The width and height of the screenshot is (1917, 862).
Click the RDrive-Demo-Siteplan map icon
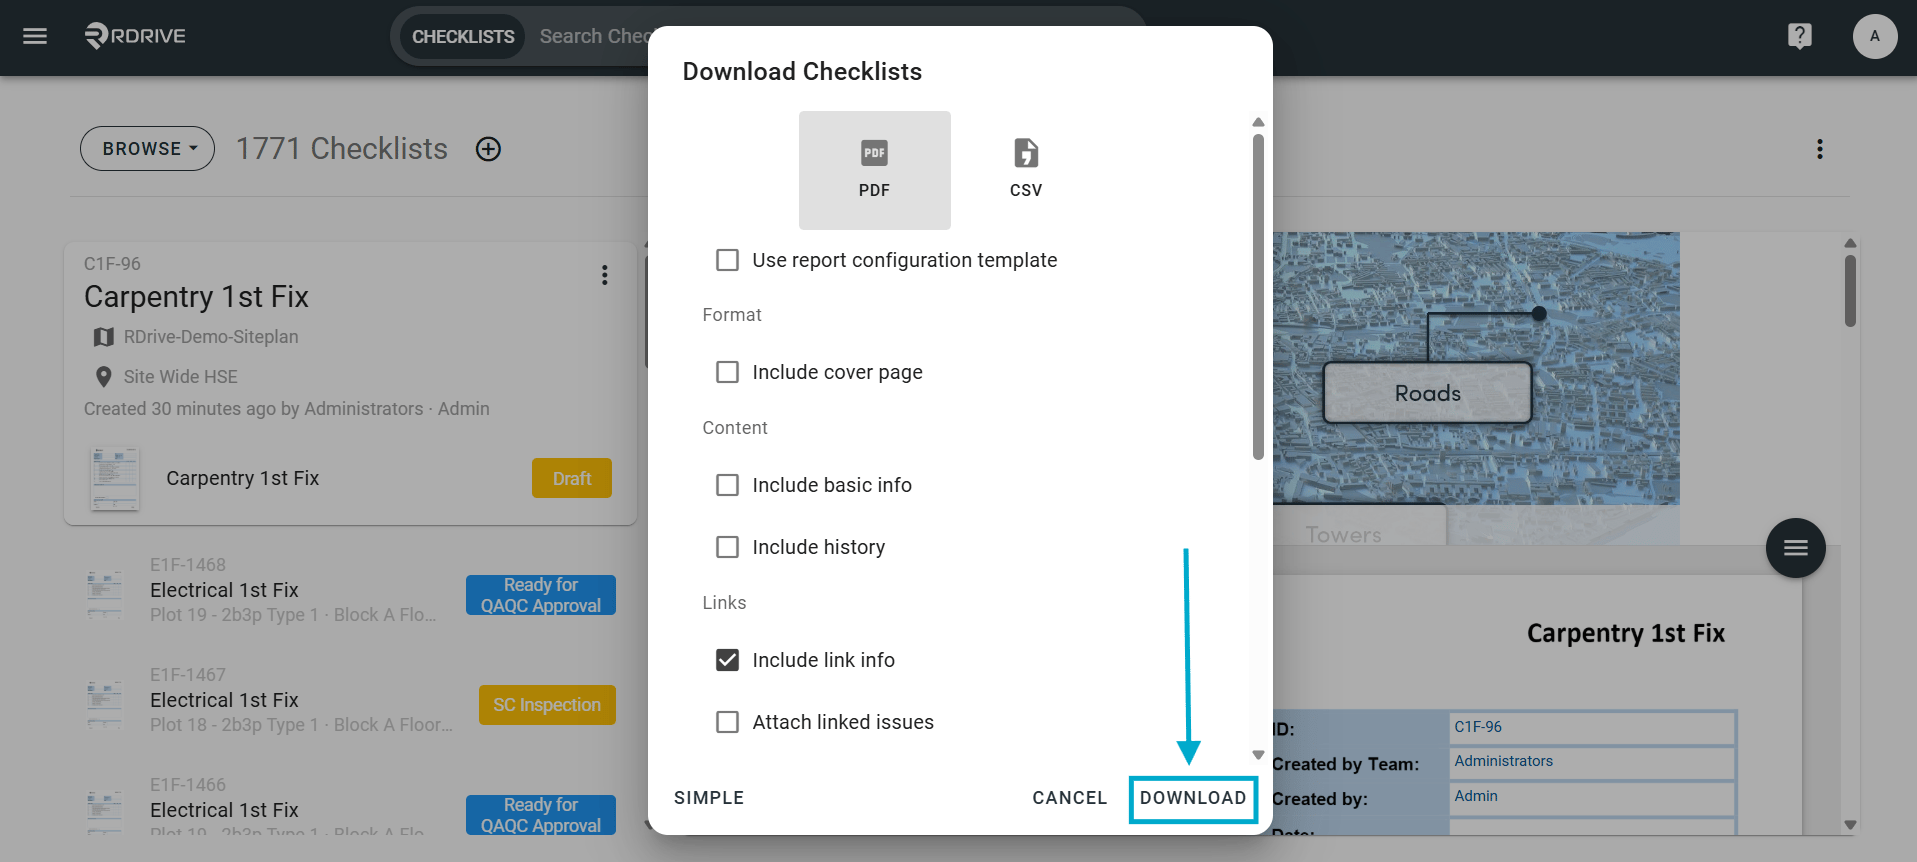click(103, 337)
